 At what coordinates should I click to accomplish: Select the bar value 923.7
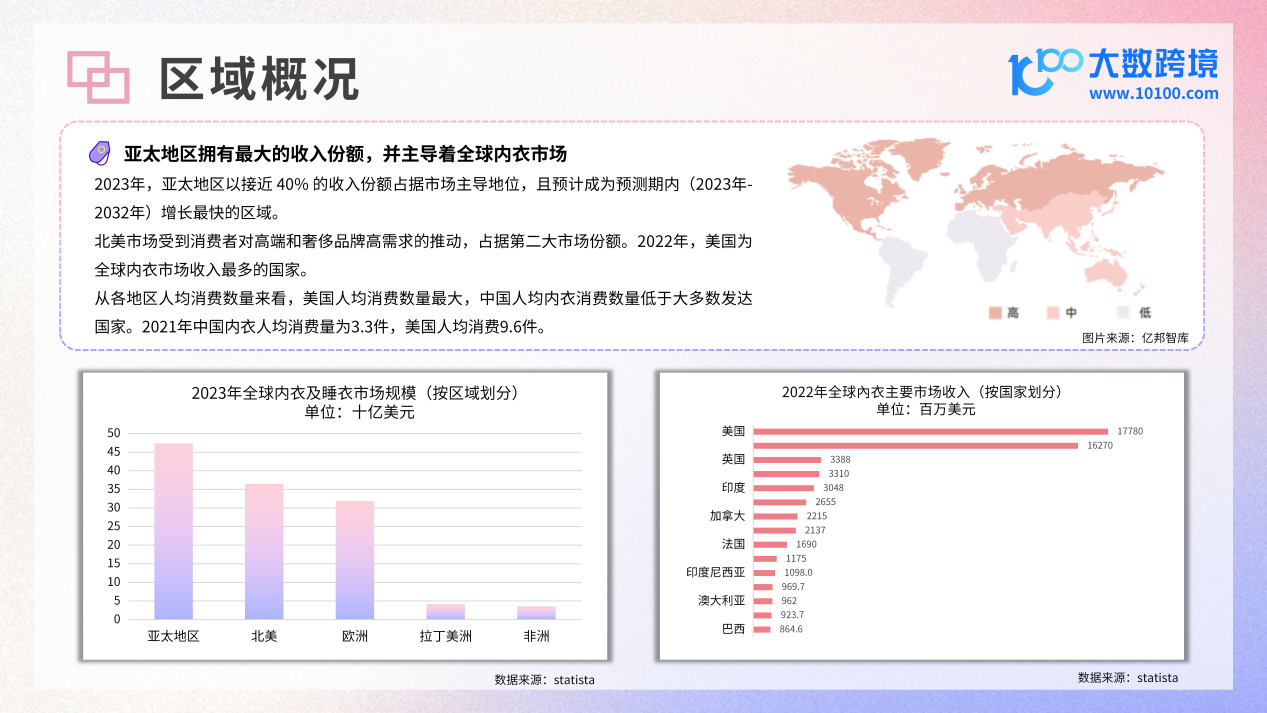792,615
